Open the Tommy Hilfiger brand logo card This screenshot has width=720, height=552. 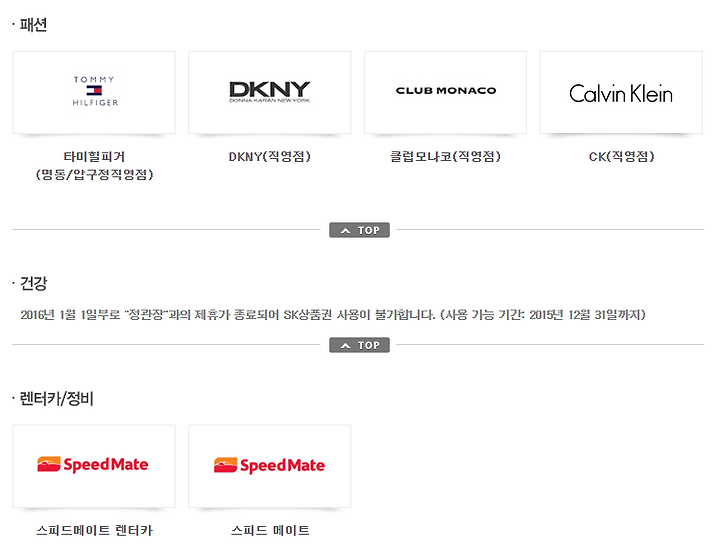click(x=94, y=92)
